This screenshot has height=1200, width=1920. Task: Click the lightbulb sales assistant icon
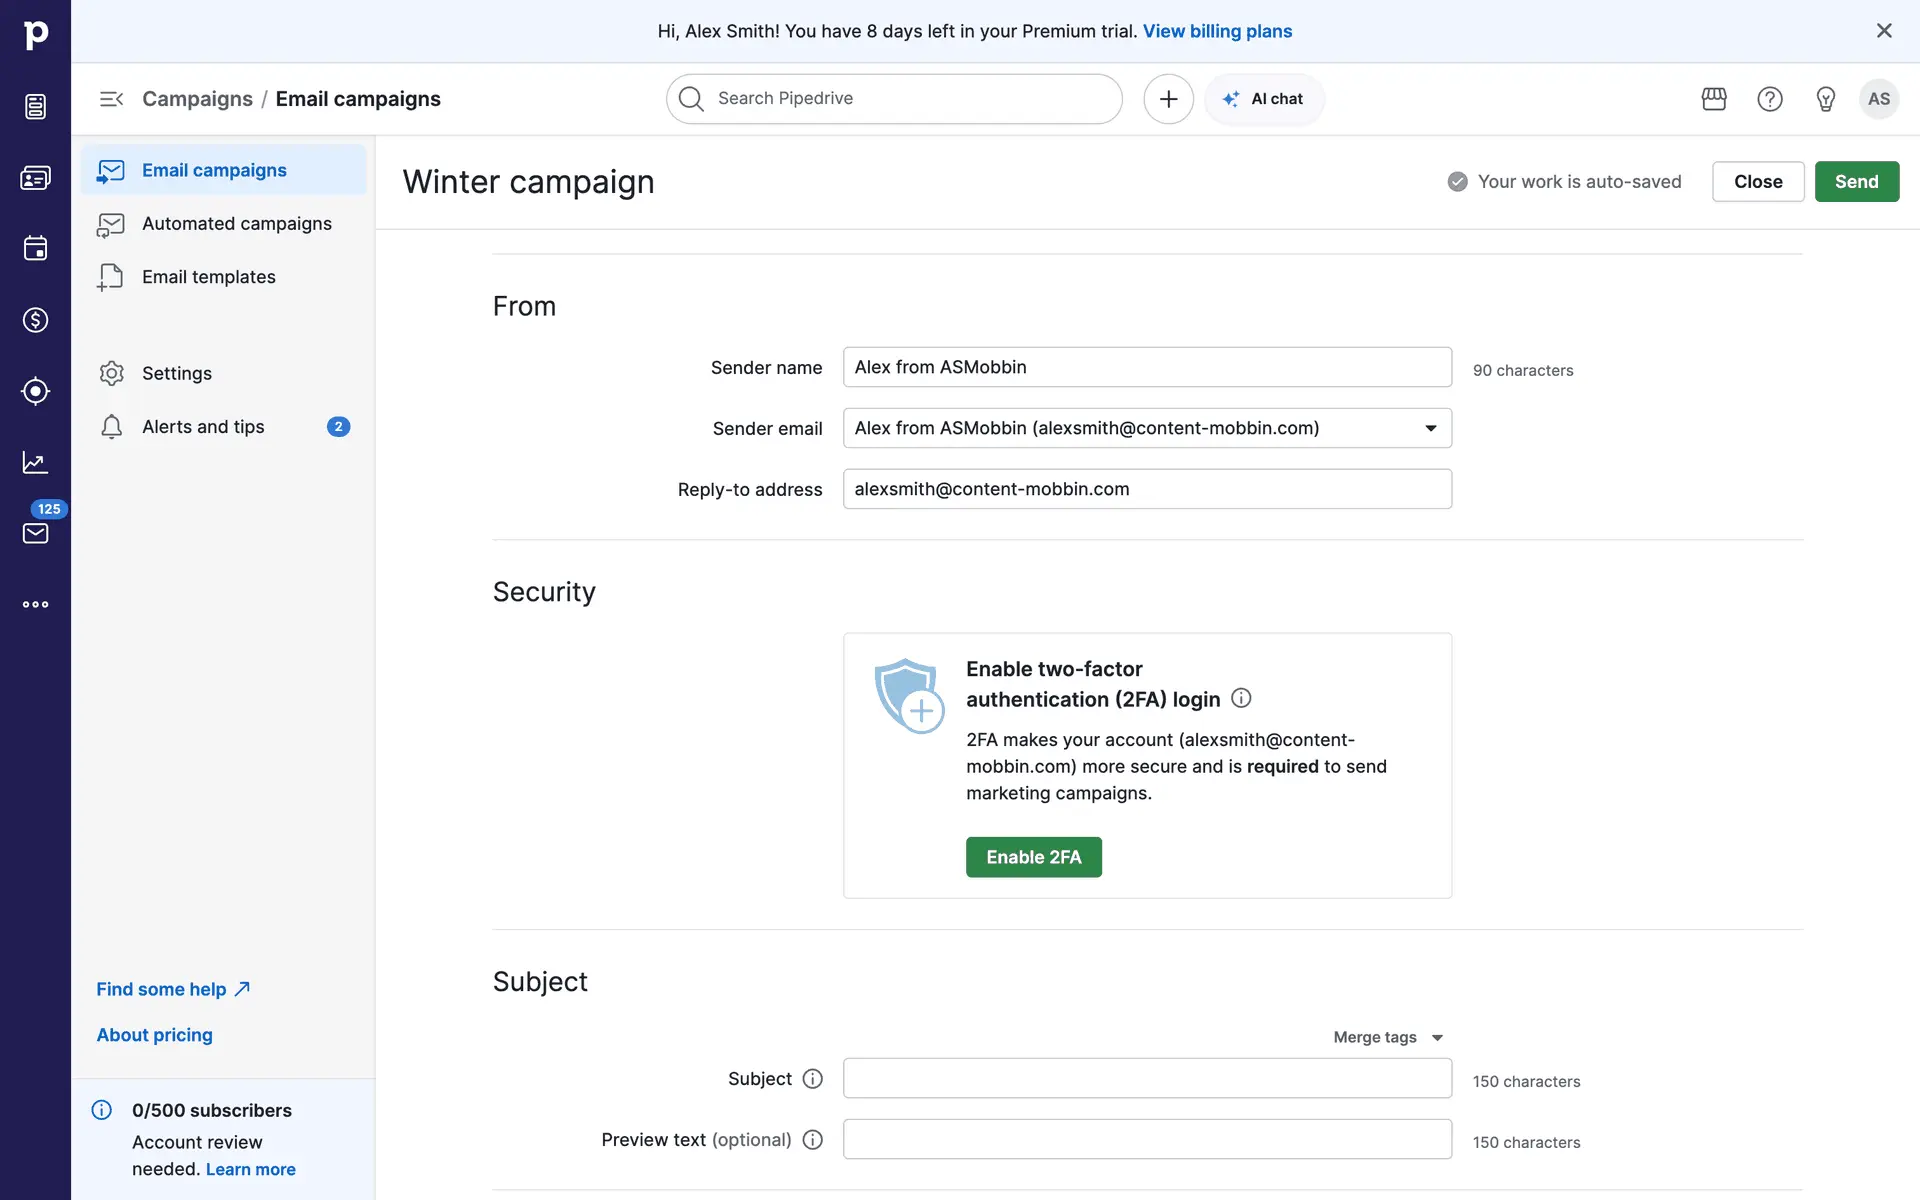click(x=1826, y=99)
